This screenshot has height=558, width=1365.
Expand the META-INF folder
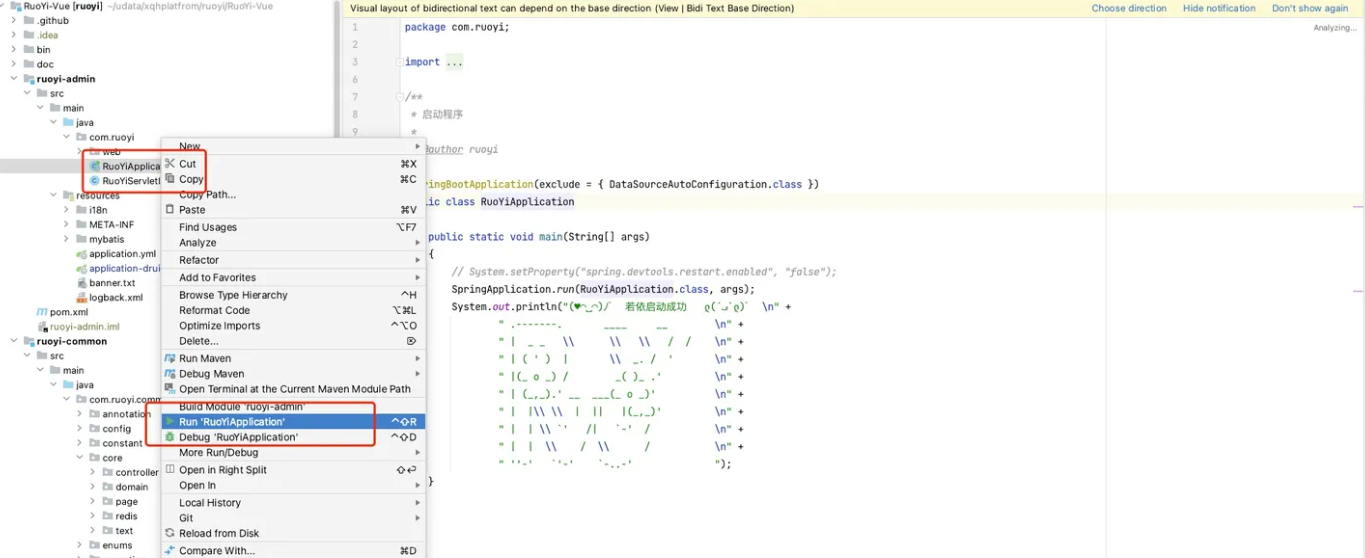tap(66, 225)
